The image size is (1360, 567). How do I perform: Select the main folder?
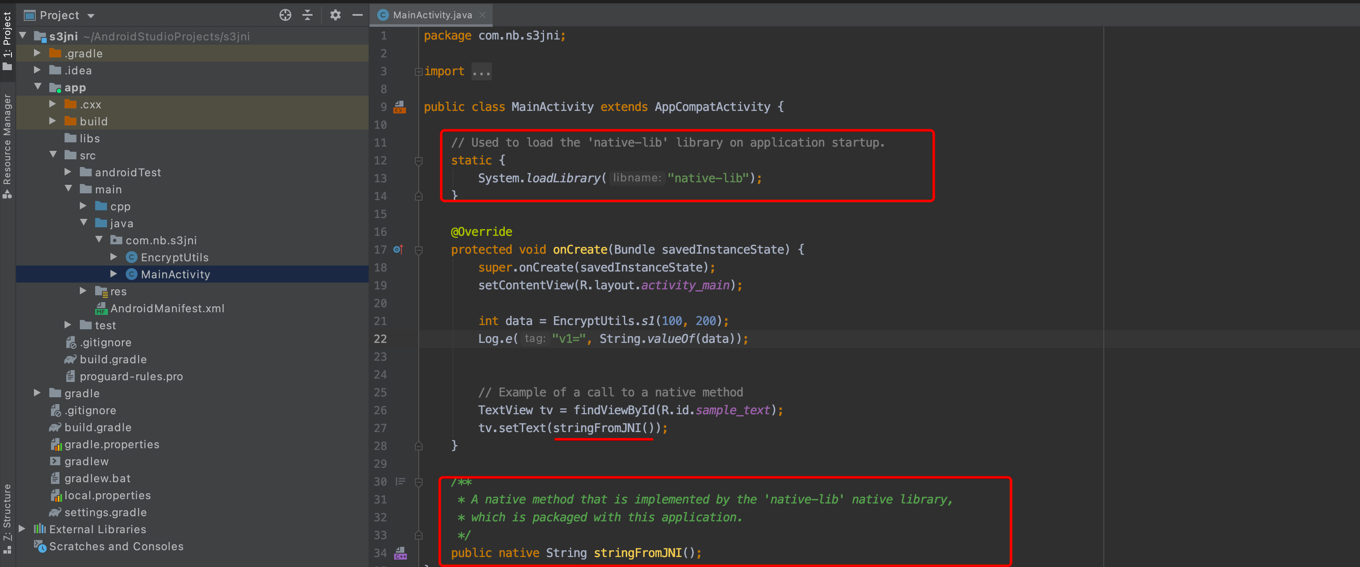pos(100,189)
